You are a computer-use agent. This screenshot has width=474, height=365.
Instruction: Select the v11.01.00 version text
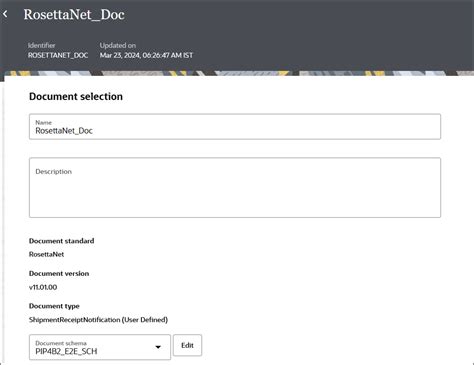coord(43,287)
